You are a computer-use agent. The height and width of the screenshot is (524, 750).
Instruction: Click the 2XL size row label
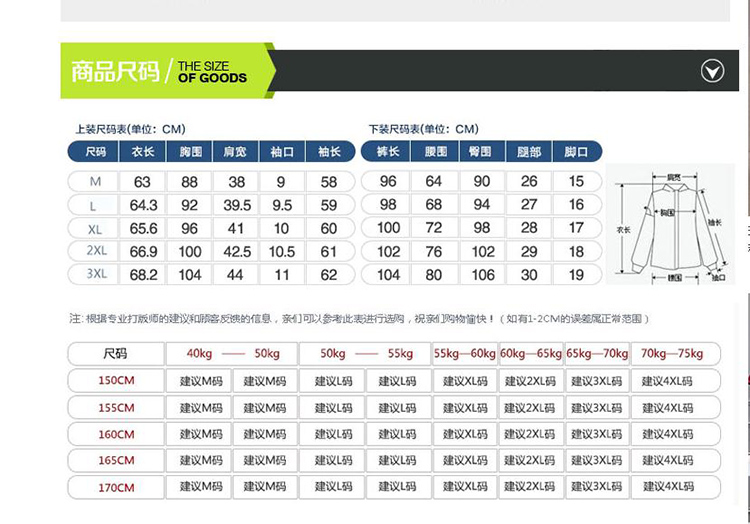tap(96, 251)
